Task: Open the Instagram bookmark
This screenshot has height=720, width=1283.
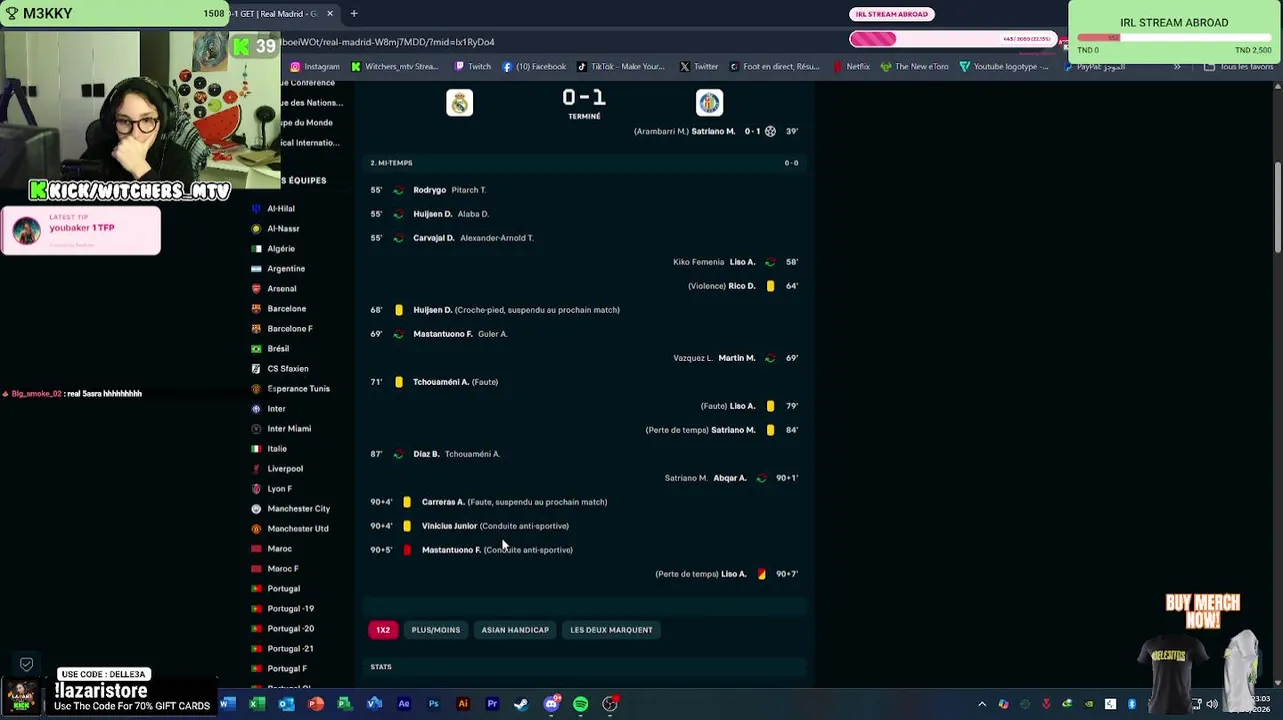Action: point(315,67)
